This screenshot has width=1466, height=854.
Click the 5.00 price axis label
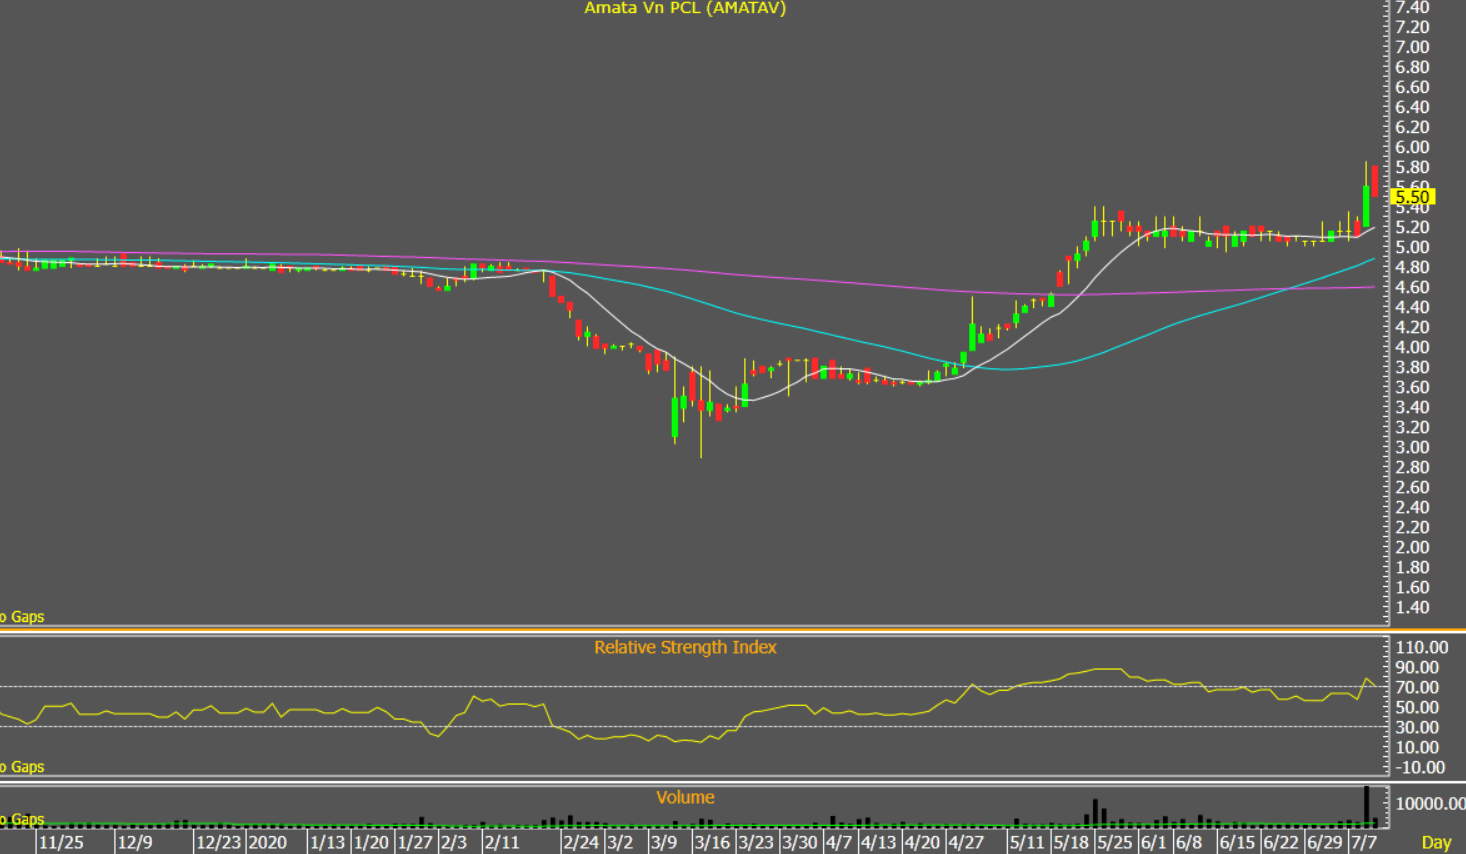[1412, 247]
